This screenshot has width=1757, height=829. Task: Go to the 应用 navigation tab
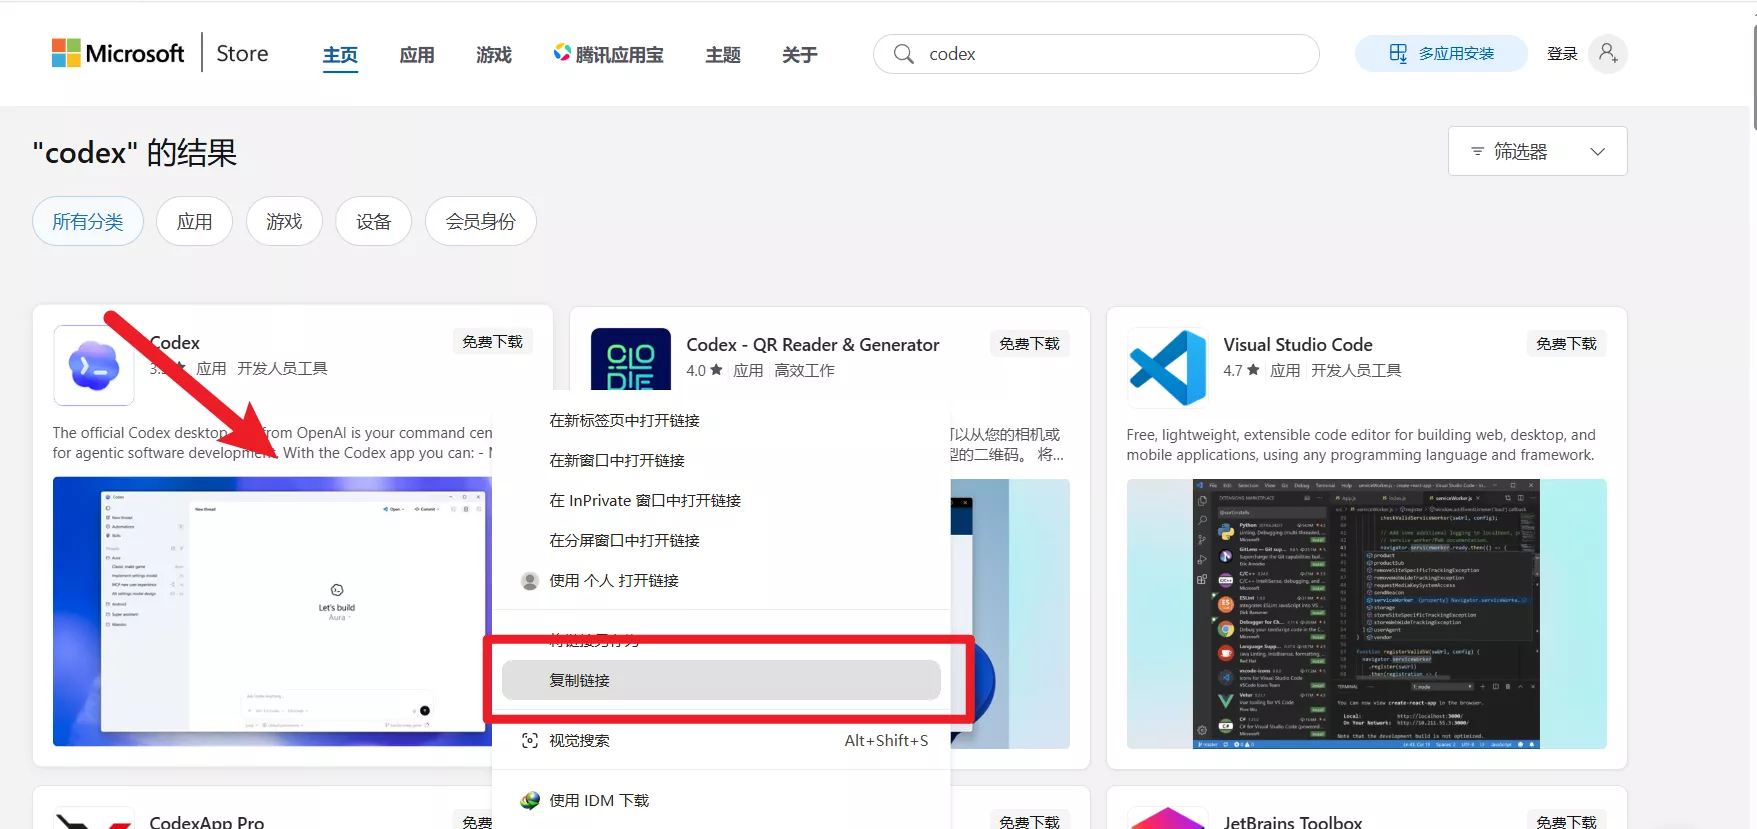point(417,55)
